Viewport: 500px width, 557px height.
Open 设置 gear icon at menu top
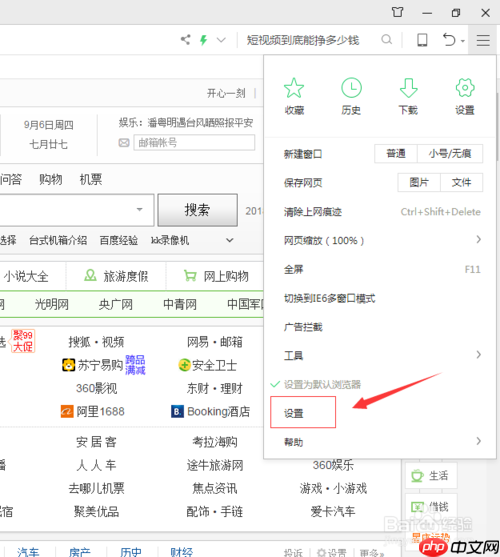point(465,96)
